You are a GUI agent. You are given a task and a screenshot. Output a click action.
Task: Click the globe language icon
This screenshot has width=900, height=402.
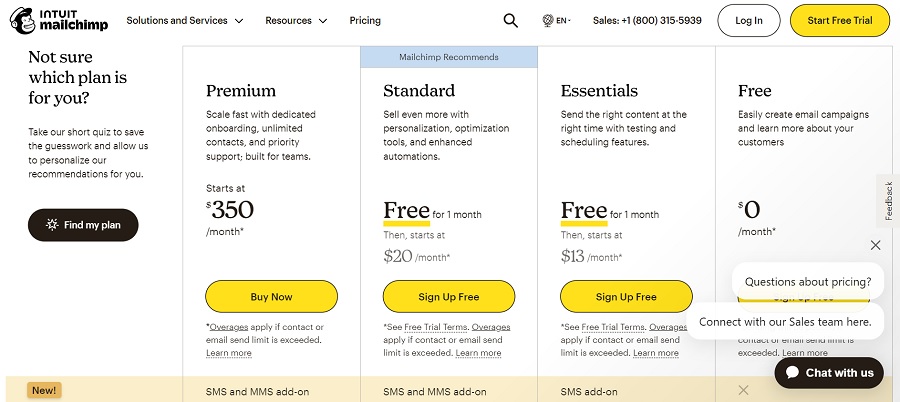[x=547, y=20]
